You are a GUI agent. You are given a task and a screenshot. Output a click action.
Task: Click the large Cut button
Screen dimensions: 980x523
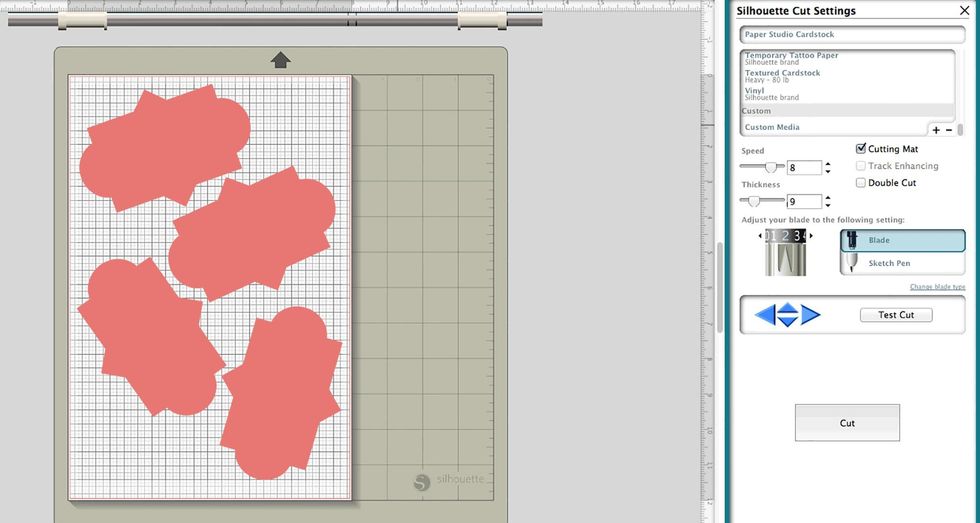[847, 423]
